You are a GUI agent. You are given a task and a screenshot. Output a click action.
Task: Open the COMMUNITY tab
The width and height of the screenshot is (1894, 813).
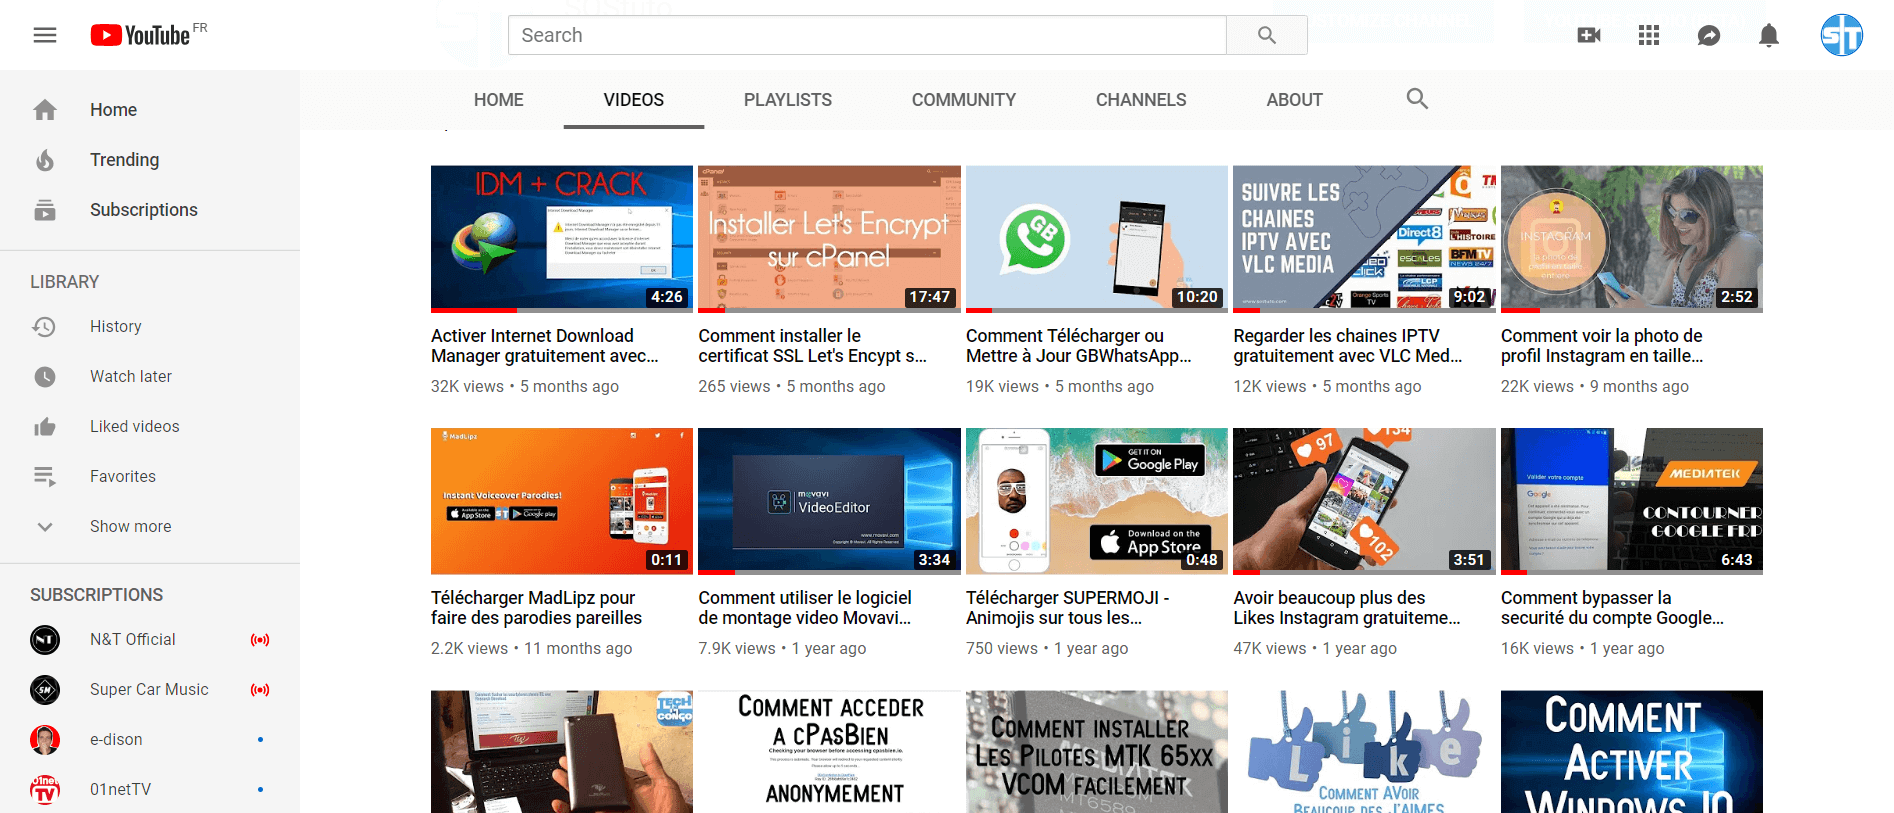click(964, 100)
